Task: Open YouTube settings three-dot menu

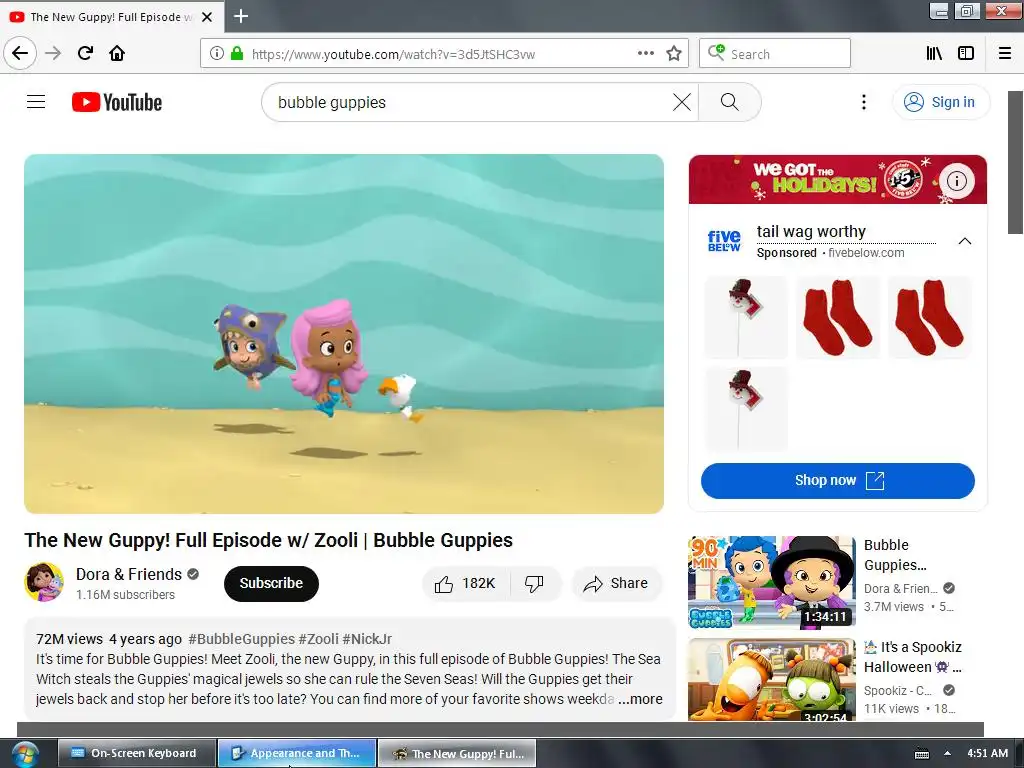Action: tap(863, 102)
